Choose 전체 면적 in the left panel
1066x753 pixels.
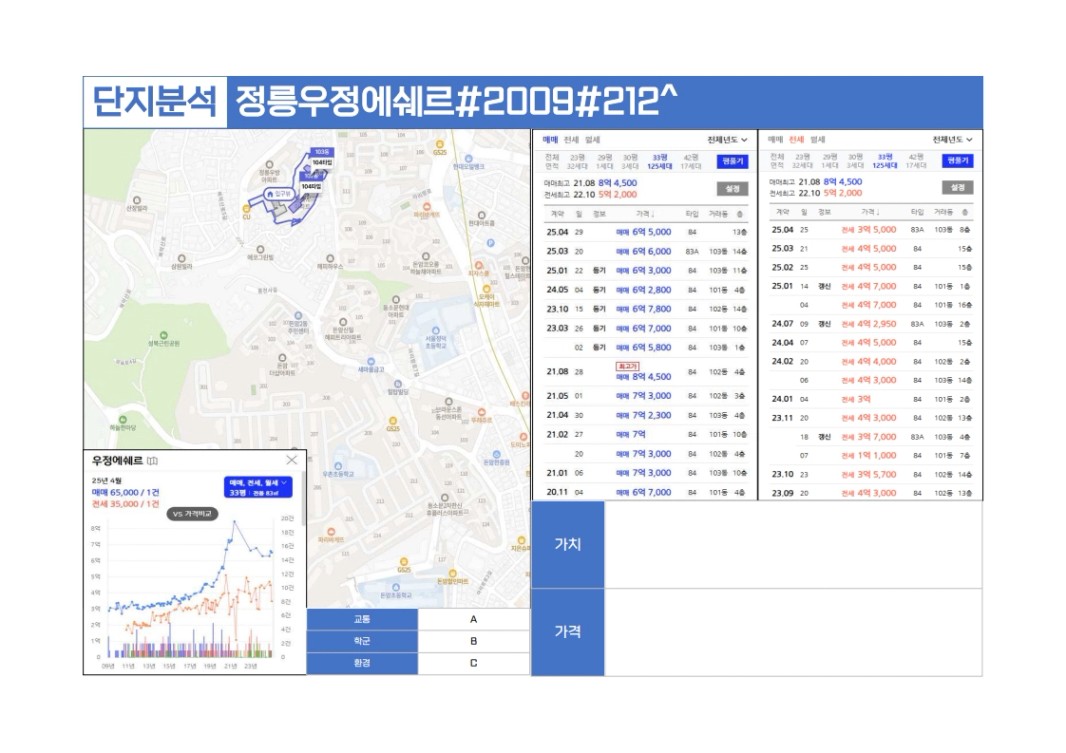[552, 162]
